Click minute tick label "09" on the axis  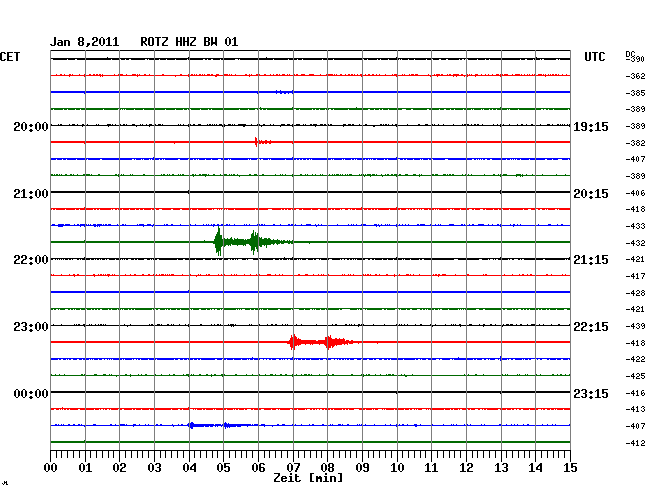coord(362,468)
